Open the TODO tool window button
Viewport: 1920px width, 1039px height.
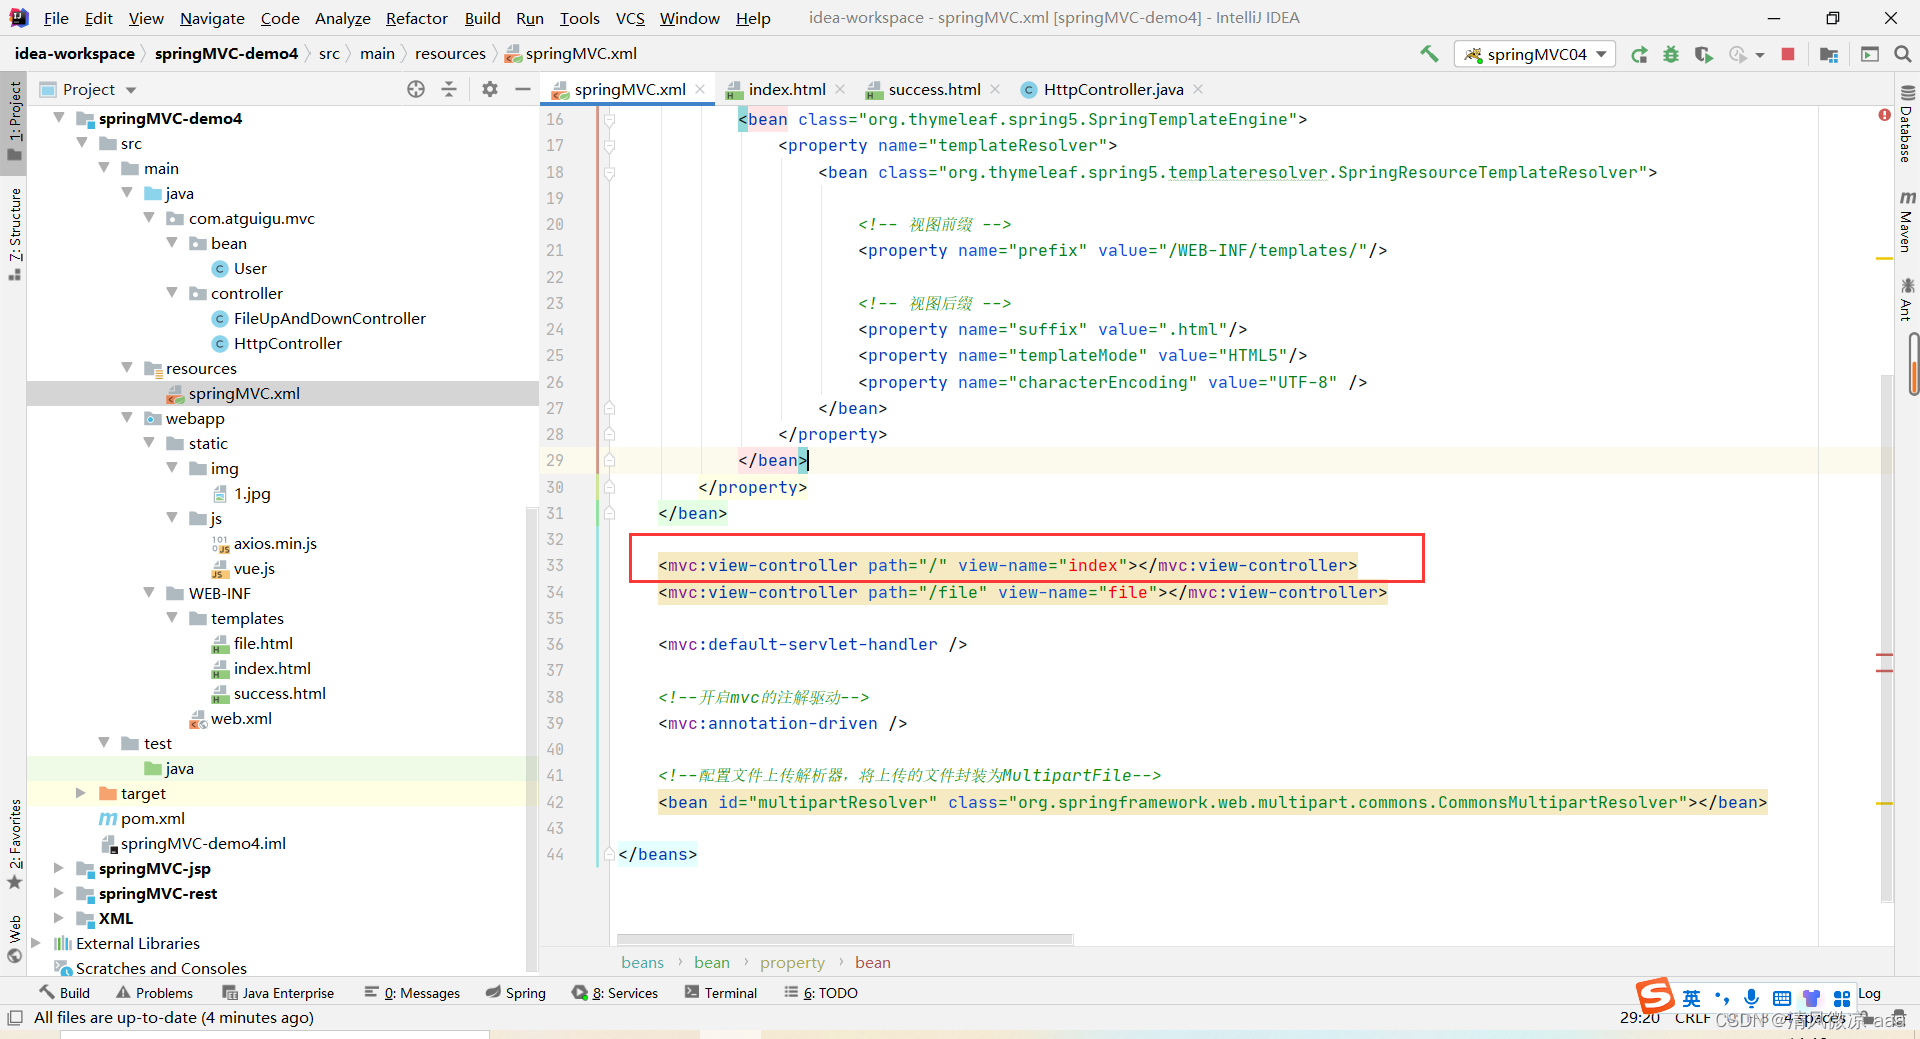pos(821,993)
